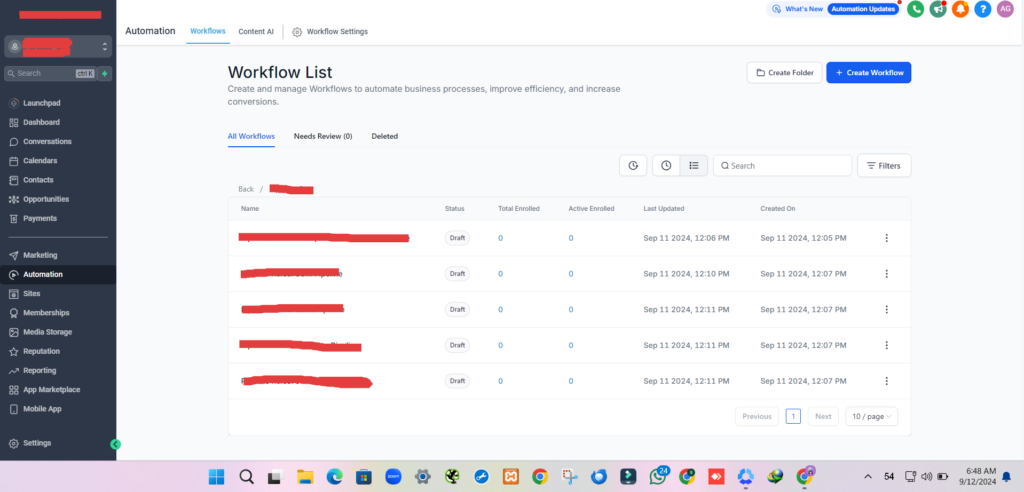The image size is (1024, 492).
Task: Select the All Workflows tab
Action: point(251,137)
